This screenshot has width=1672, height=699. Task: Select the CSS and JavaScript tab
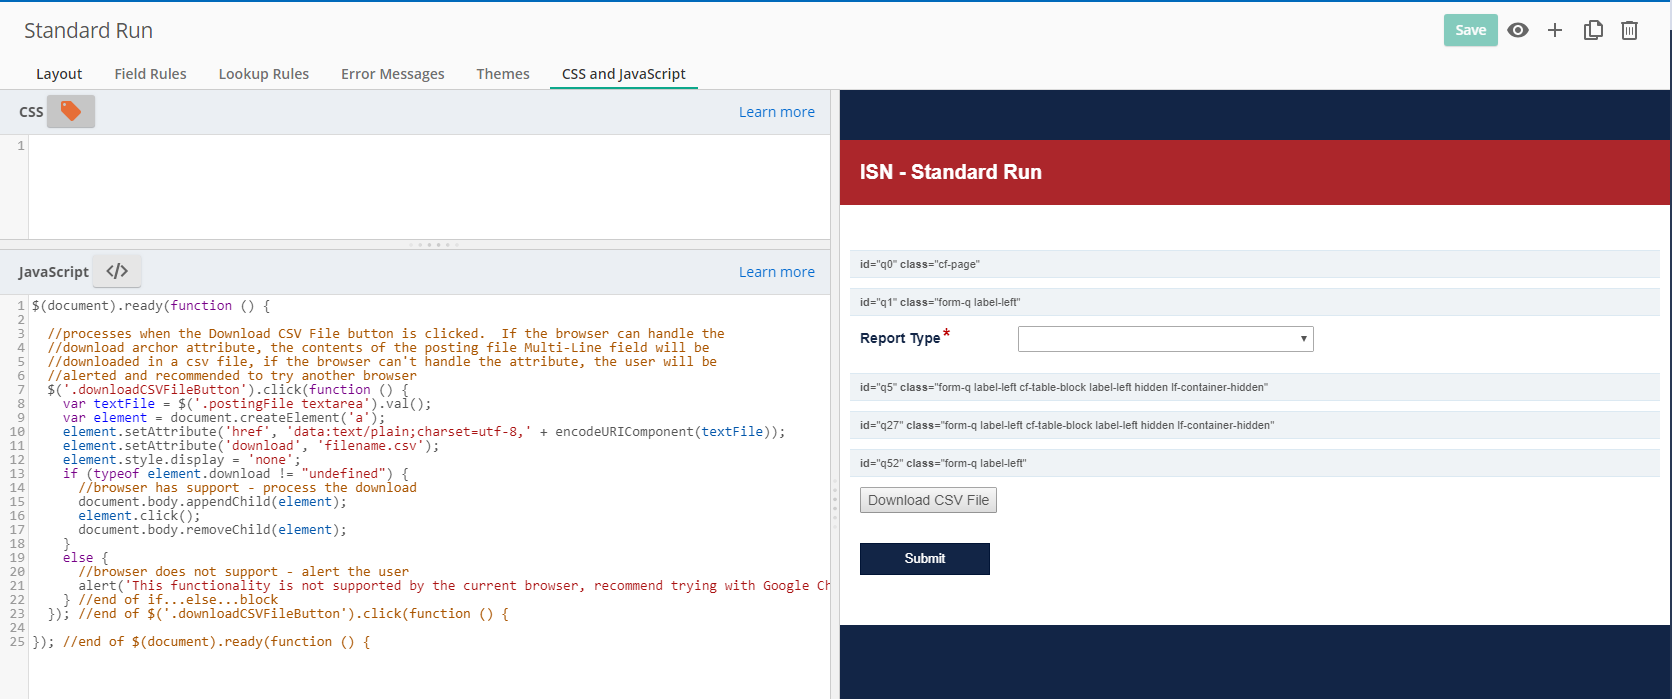pyautogui.click(x=623, y=74)
